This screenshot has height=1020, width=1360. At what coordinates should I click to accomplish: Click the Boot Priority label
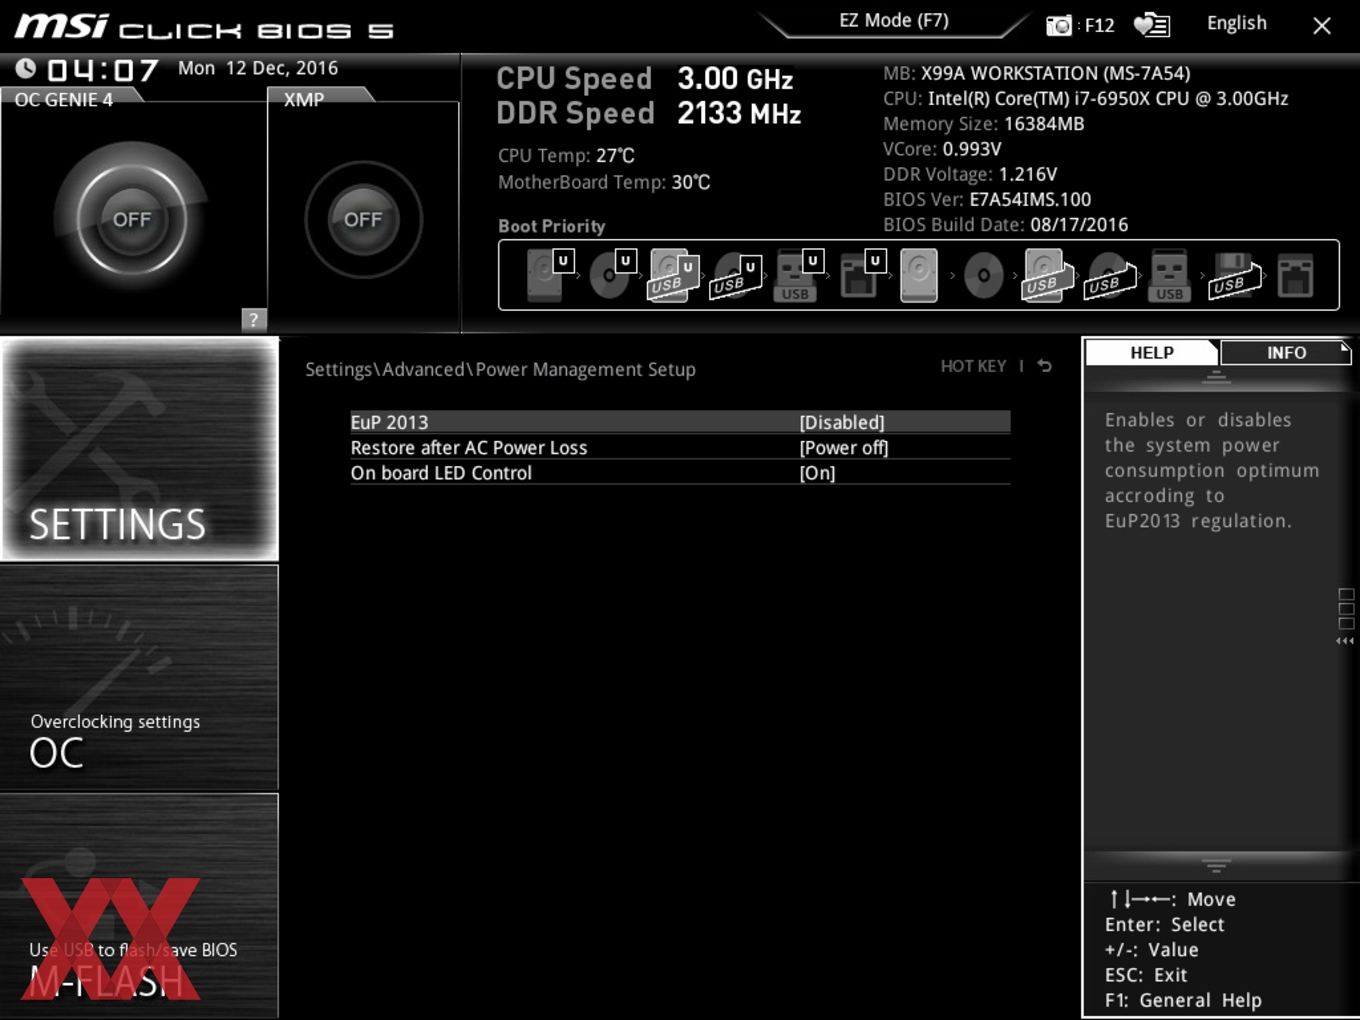(552, 226)
